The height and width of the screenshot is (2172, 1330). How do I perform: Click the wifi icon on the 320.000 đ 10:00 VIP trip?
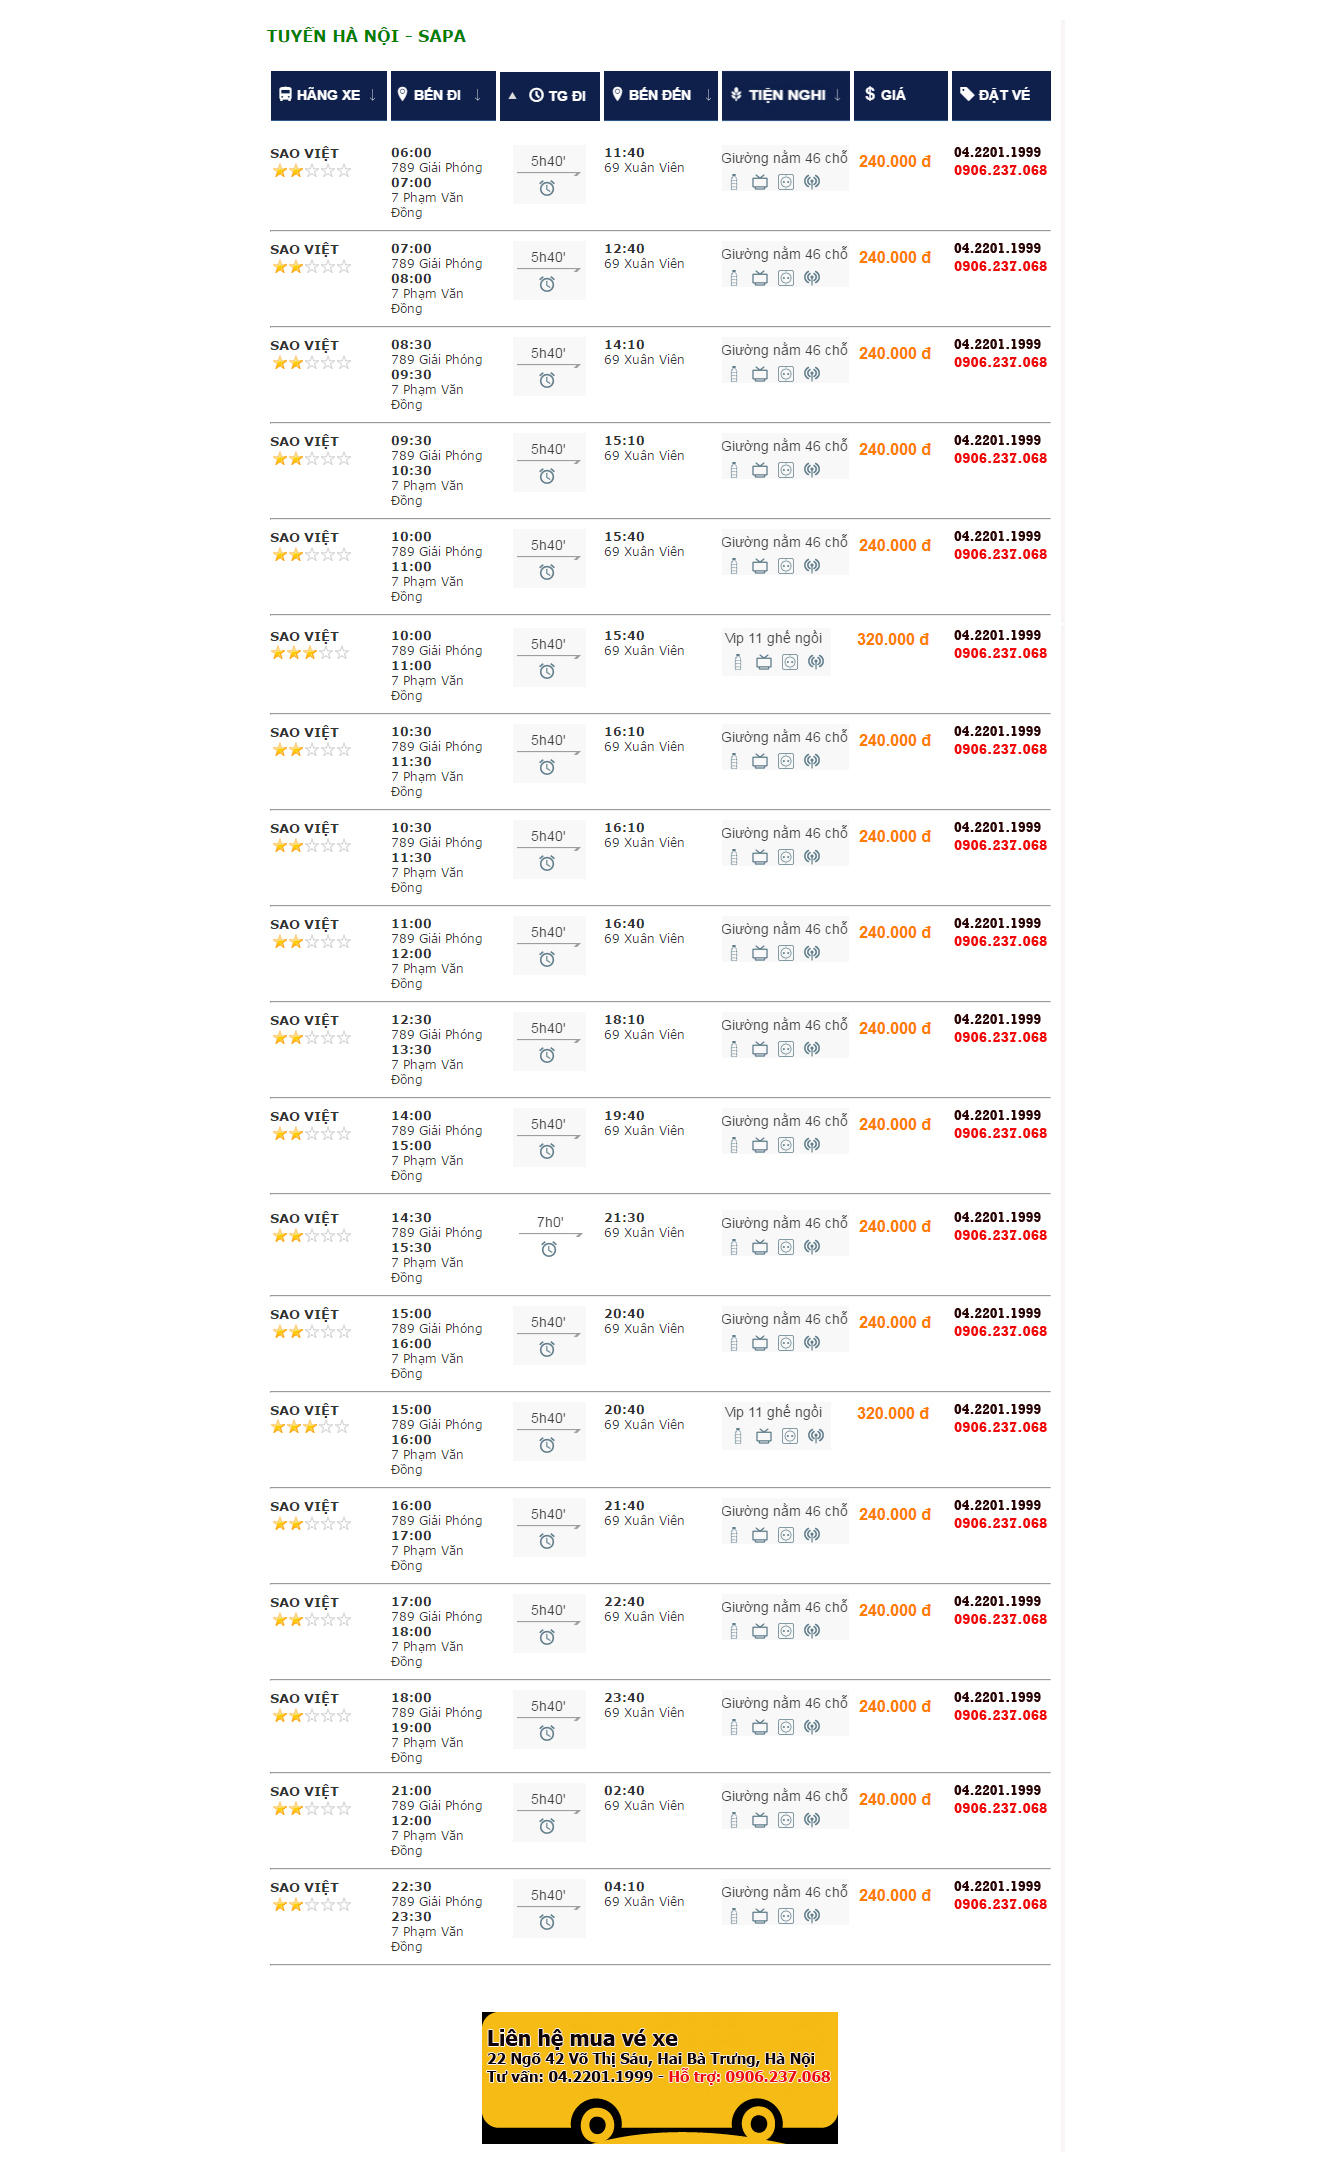click(x=816, y=662)
